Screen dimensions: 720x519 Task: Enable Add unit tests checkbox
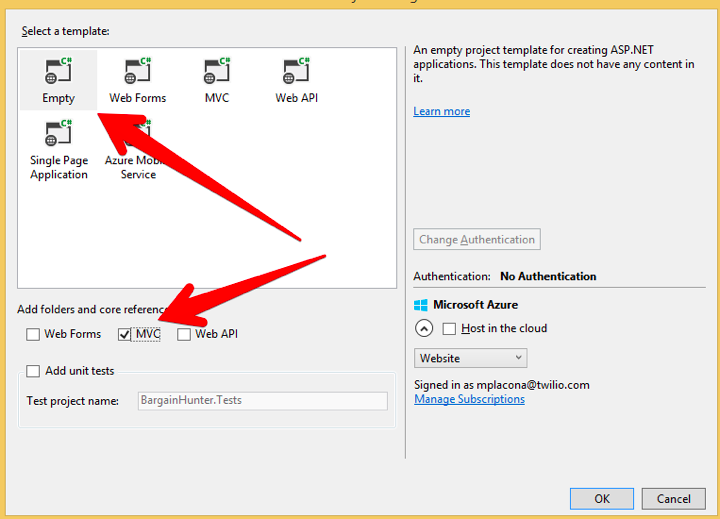tap(33, 371)
